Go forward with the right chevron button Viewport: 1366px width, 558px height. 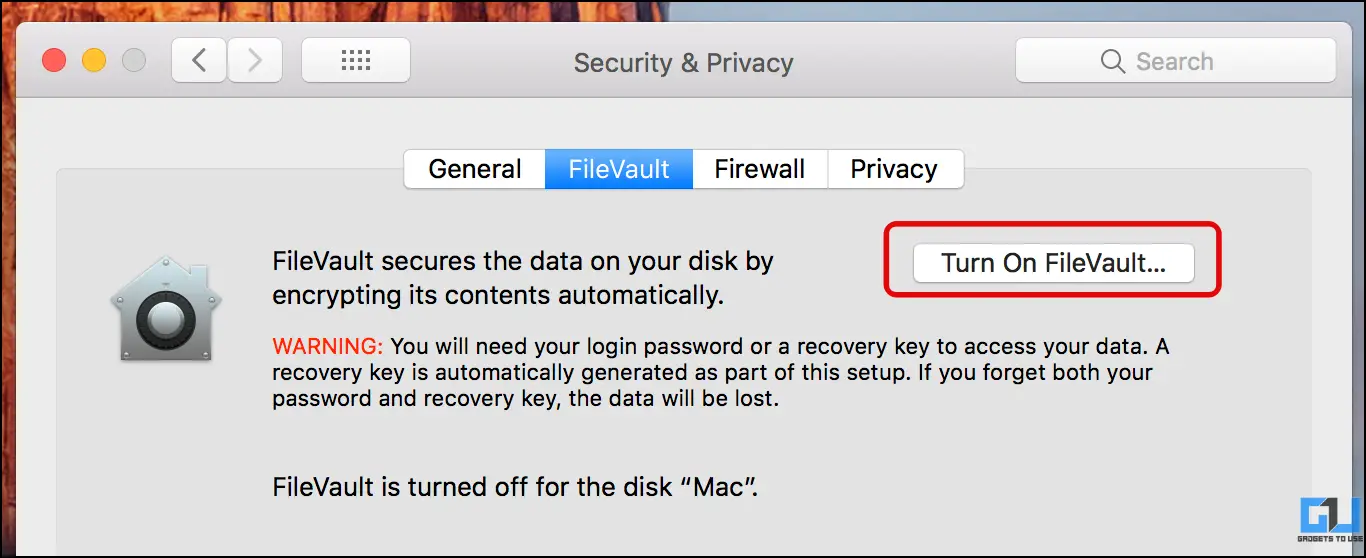[x=255, y=61]
